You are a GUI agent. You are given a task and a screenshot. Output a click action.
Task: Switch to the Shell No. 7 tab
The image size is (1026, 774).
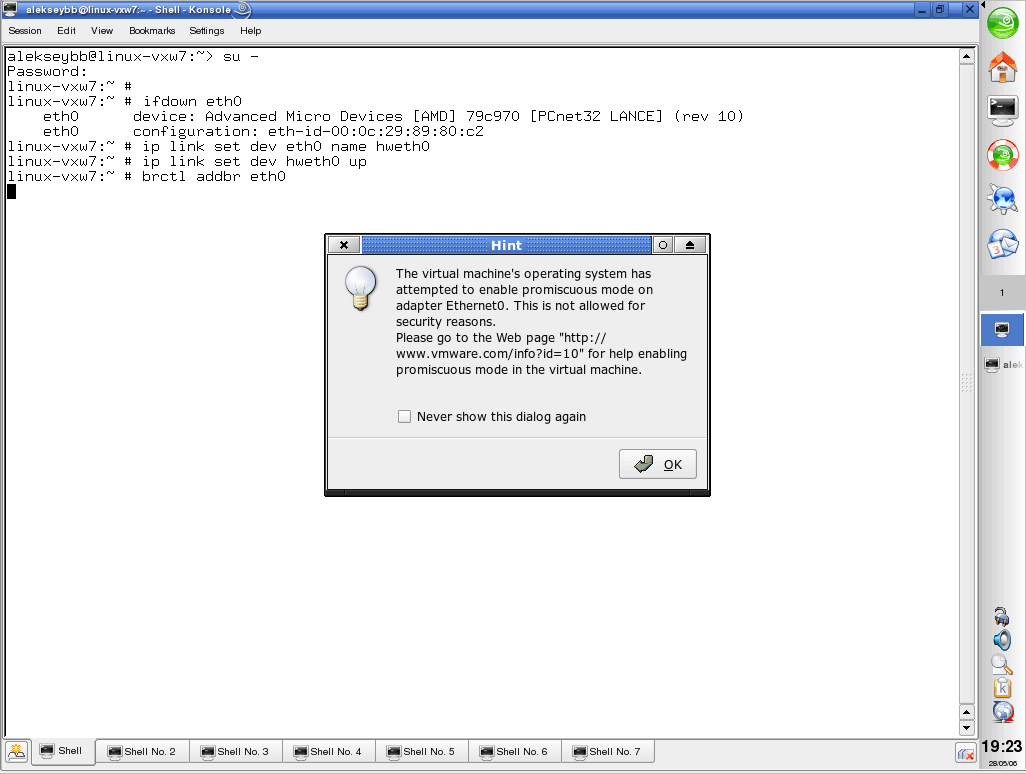coord(607,751)
